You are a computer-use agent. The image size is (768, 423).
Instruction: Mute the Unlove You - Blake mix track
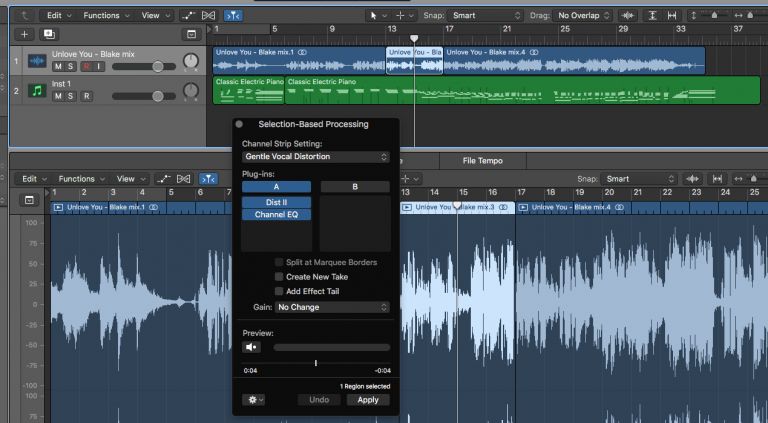coord(58,67)
